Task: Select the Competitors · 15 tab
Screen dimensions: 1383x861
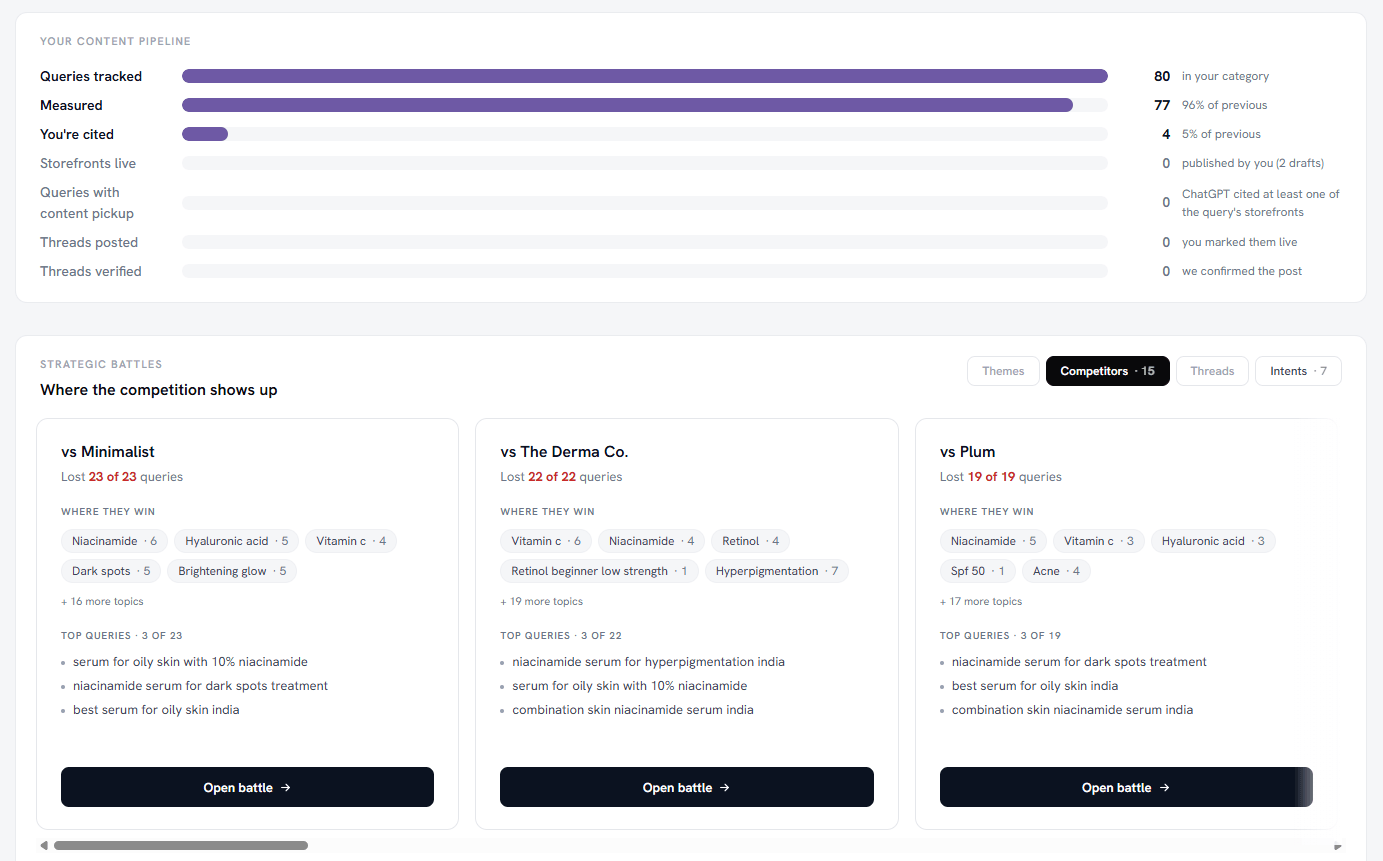Action: [1107, 371]
